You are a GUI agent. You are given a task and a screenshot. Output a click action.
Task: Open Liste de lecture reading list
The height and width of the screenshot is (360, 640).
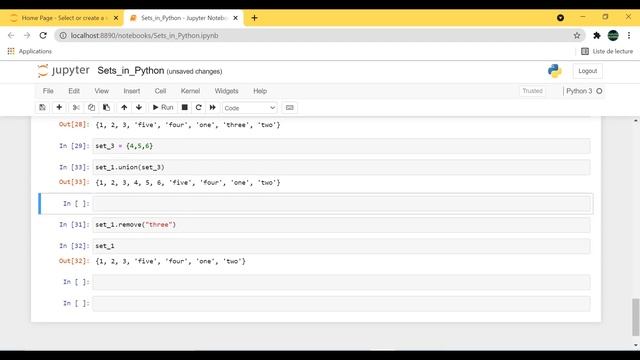coord(607,51)
